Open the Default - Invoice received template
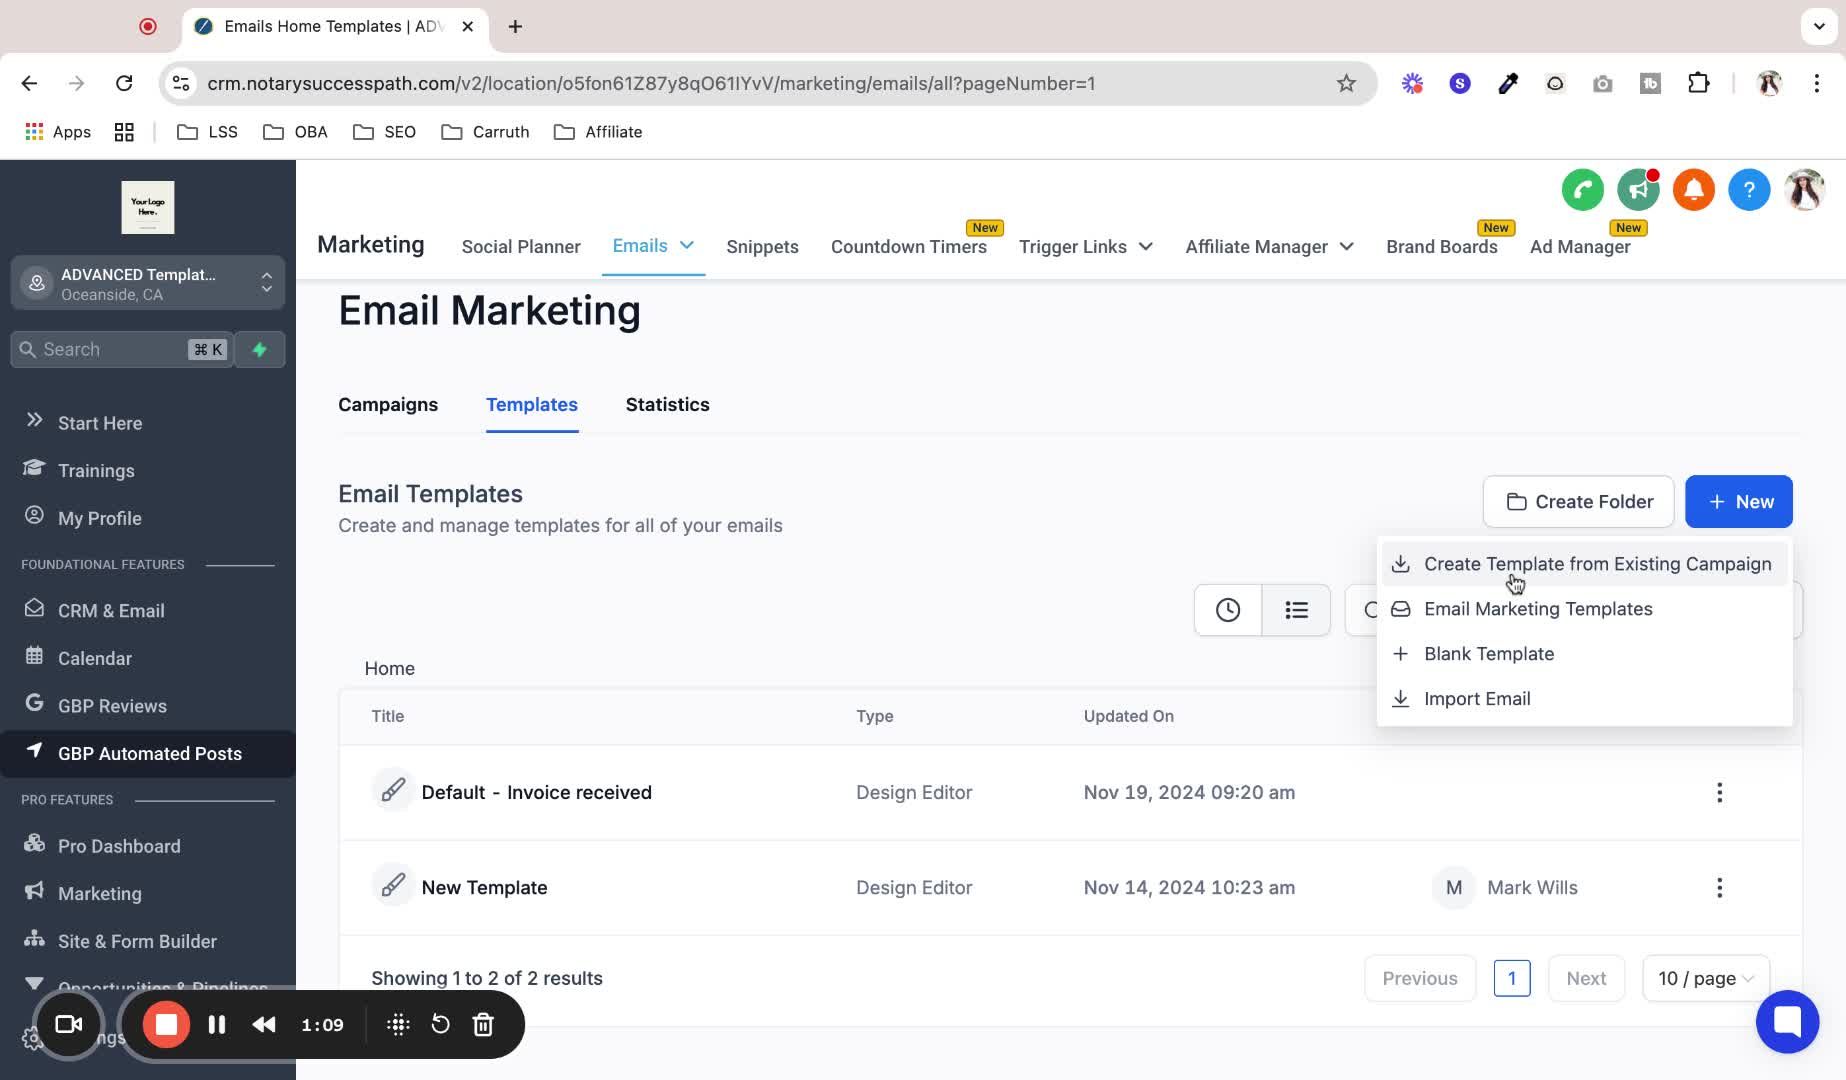 pyautogui.click(x=536, y=793)
